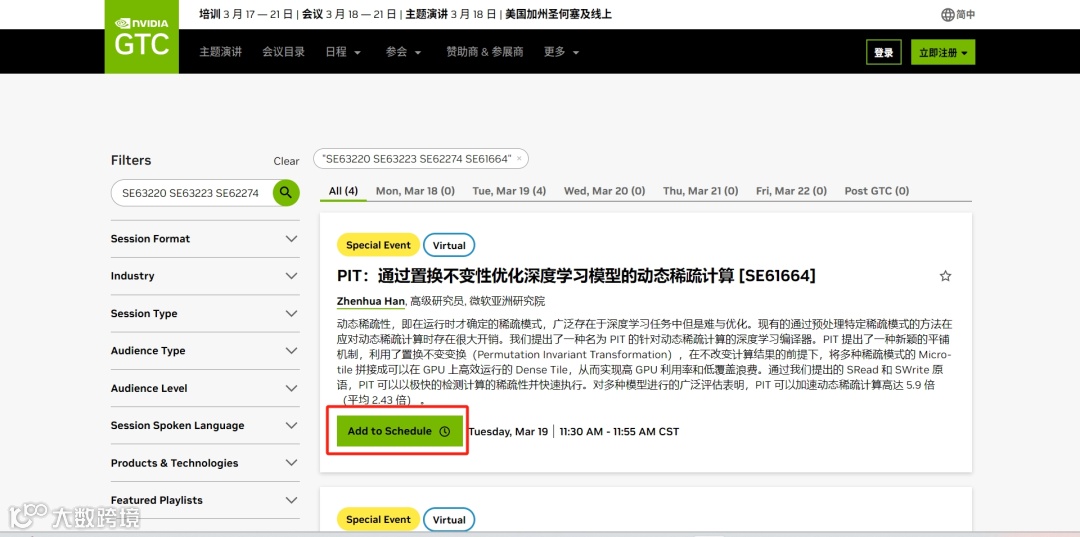Open the PIT session title SE61664
1080x537 pixels.
(x=577, y=276)
